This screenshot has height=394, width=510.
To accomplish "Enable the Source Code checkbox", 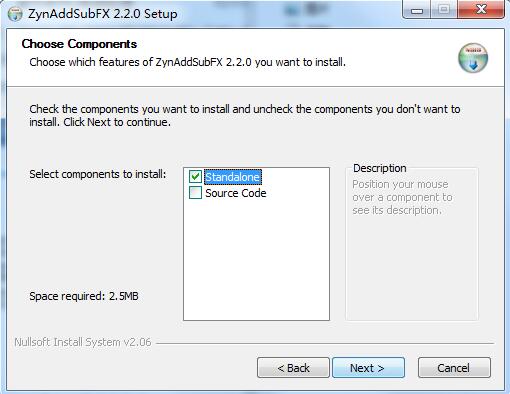I will point(195,193).
